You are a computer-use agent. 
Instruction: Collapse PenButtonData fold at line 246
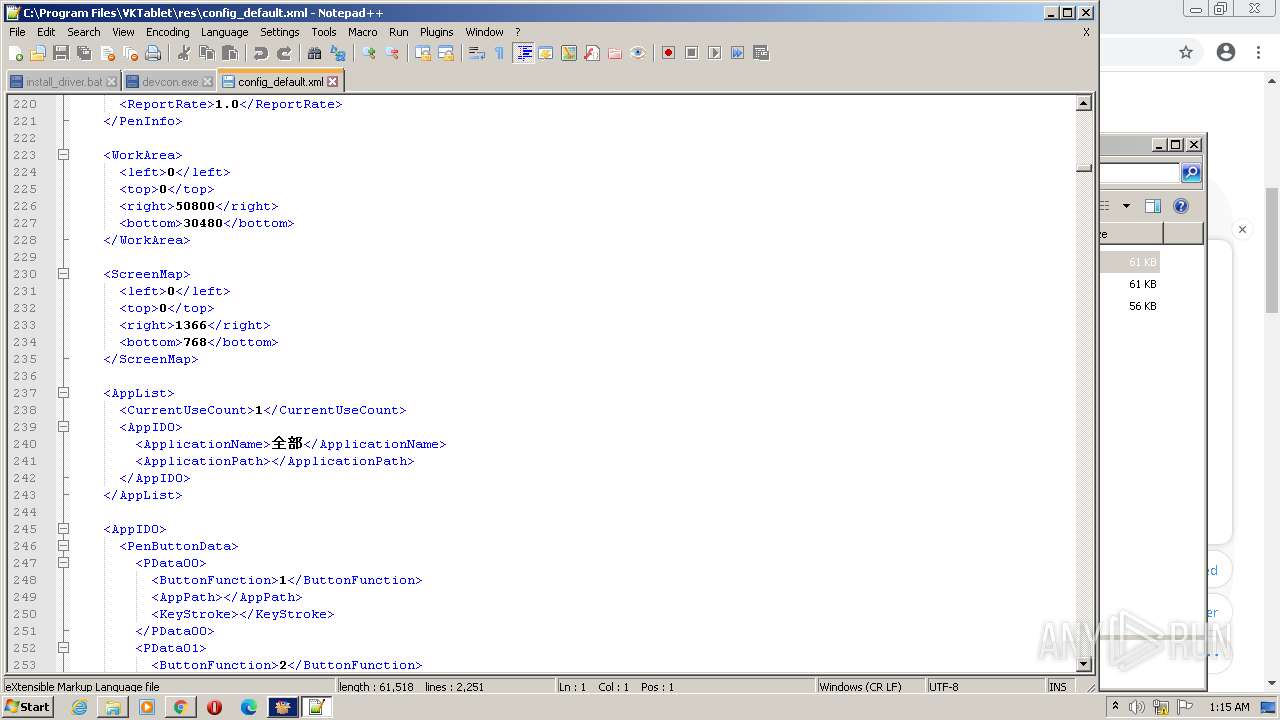(x=63, y=546)
